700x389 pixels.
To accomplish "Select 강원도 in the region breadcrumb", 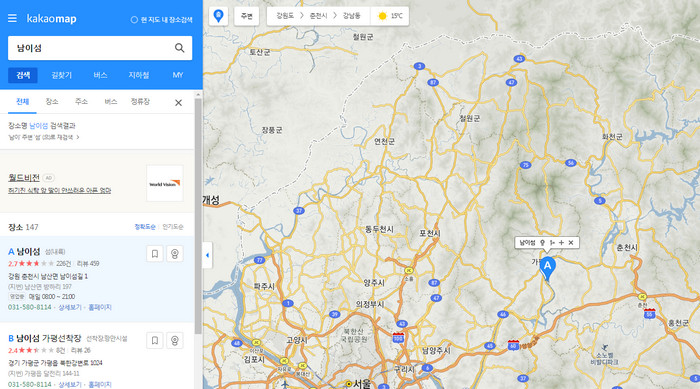I will pyautogui.click(x=285, y=16).
